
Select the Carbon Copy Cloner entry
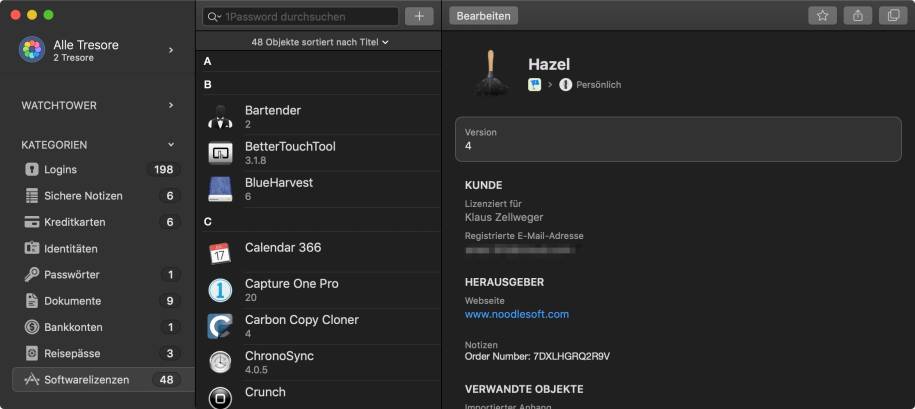pyautogui.click(x=321, y=326)
